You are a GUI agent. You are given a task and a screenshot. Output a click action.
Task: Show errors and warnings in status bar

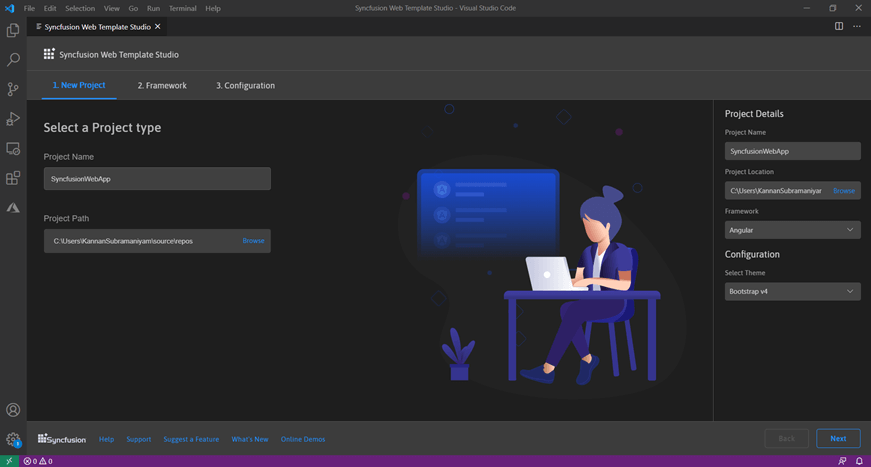[38, 461]
